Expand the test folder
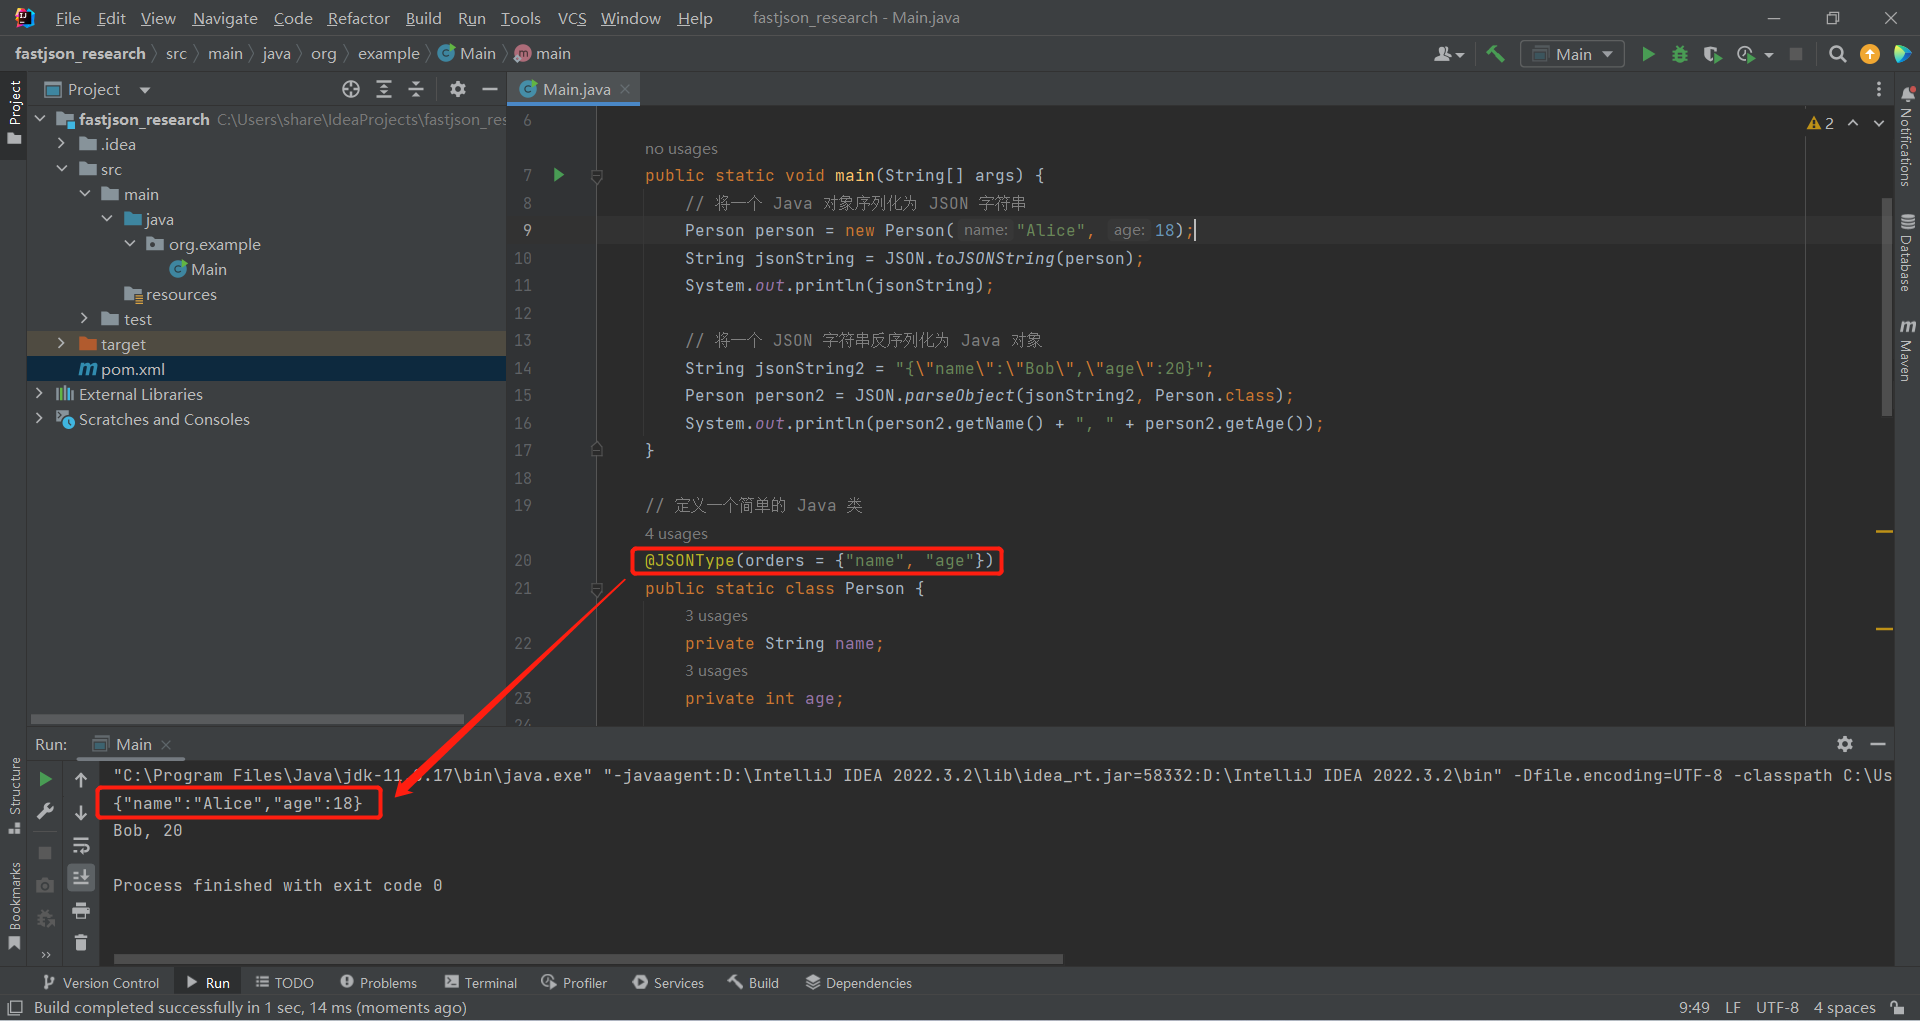This screenshot has height=1021, width=1920. [x=85, y=319]
